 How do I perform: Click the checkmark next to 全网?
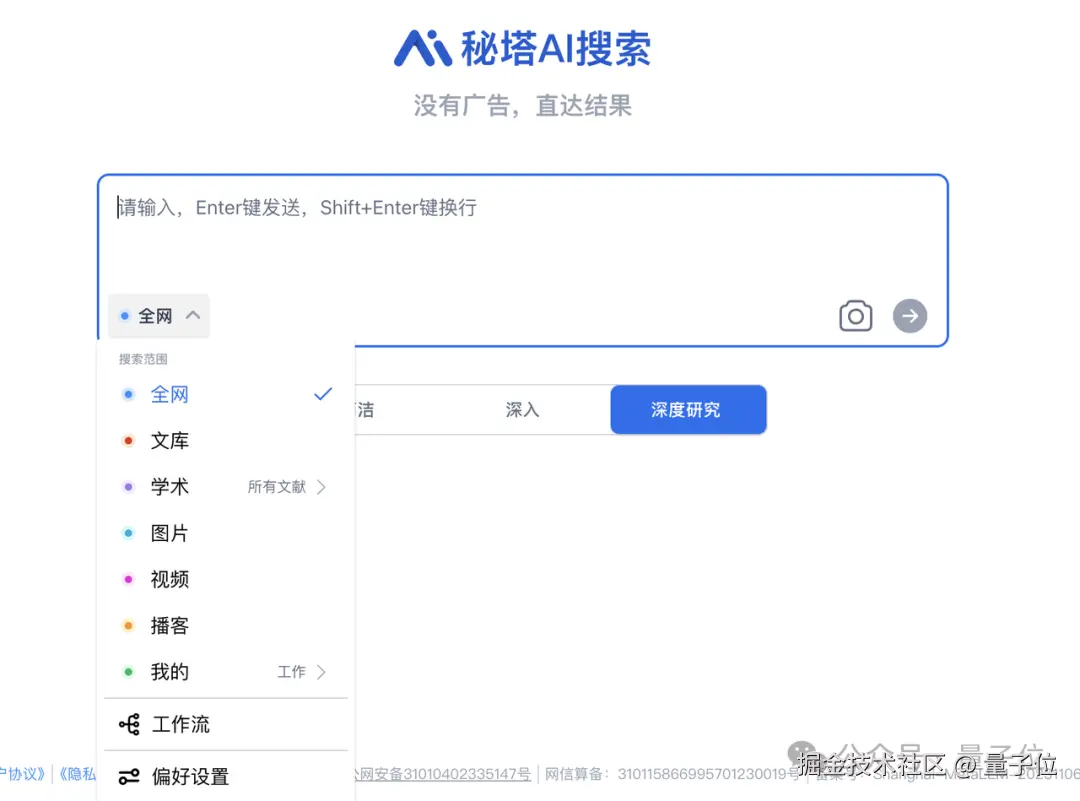[x=323, y=394]
